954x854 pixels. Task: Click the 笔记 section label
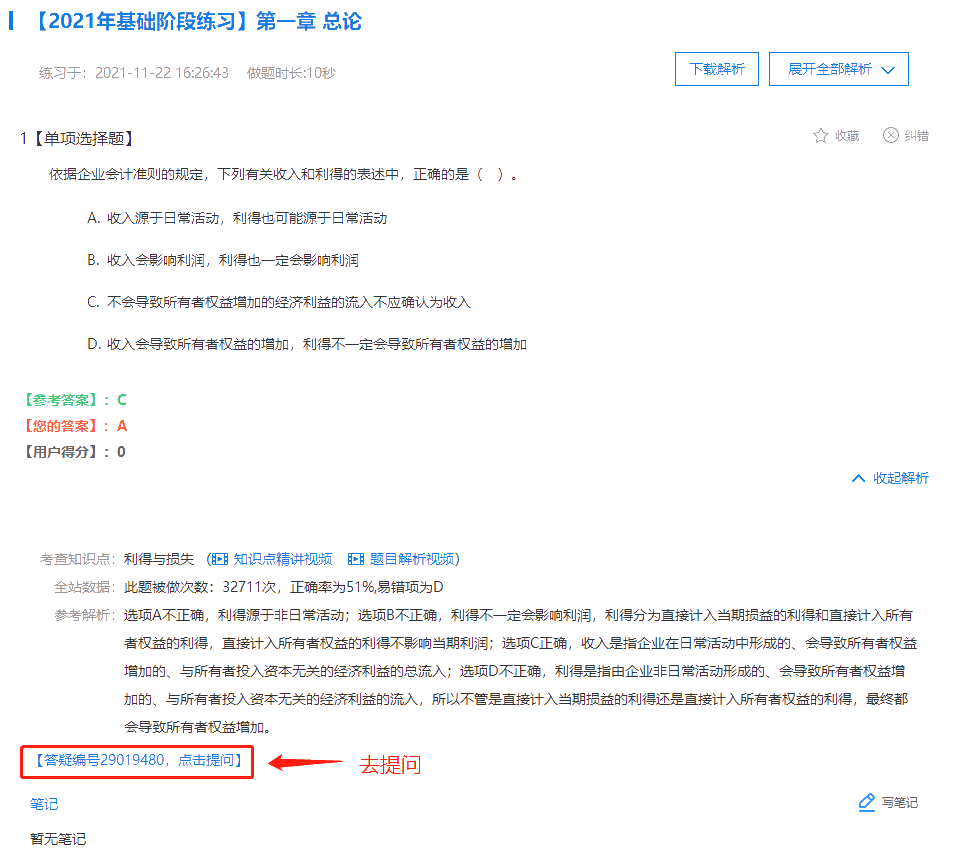(43, 803)
